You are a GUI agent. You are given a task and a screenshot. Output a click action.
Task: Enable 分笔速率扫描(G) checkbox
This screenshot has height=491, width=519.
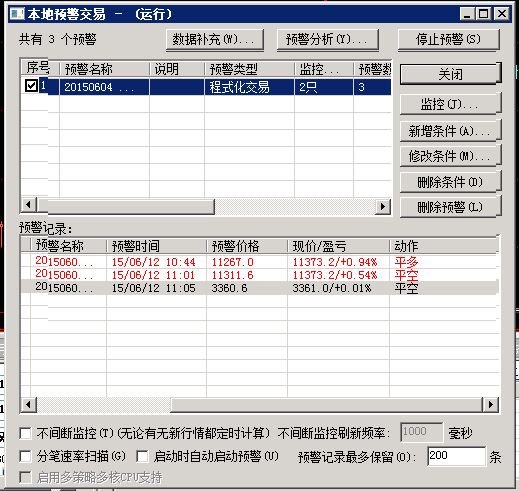click(x=25, y=456)
